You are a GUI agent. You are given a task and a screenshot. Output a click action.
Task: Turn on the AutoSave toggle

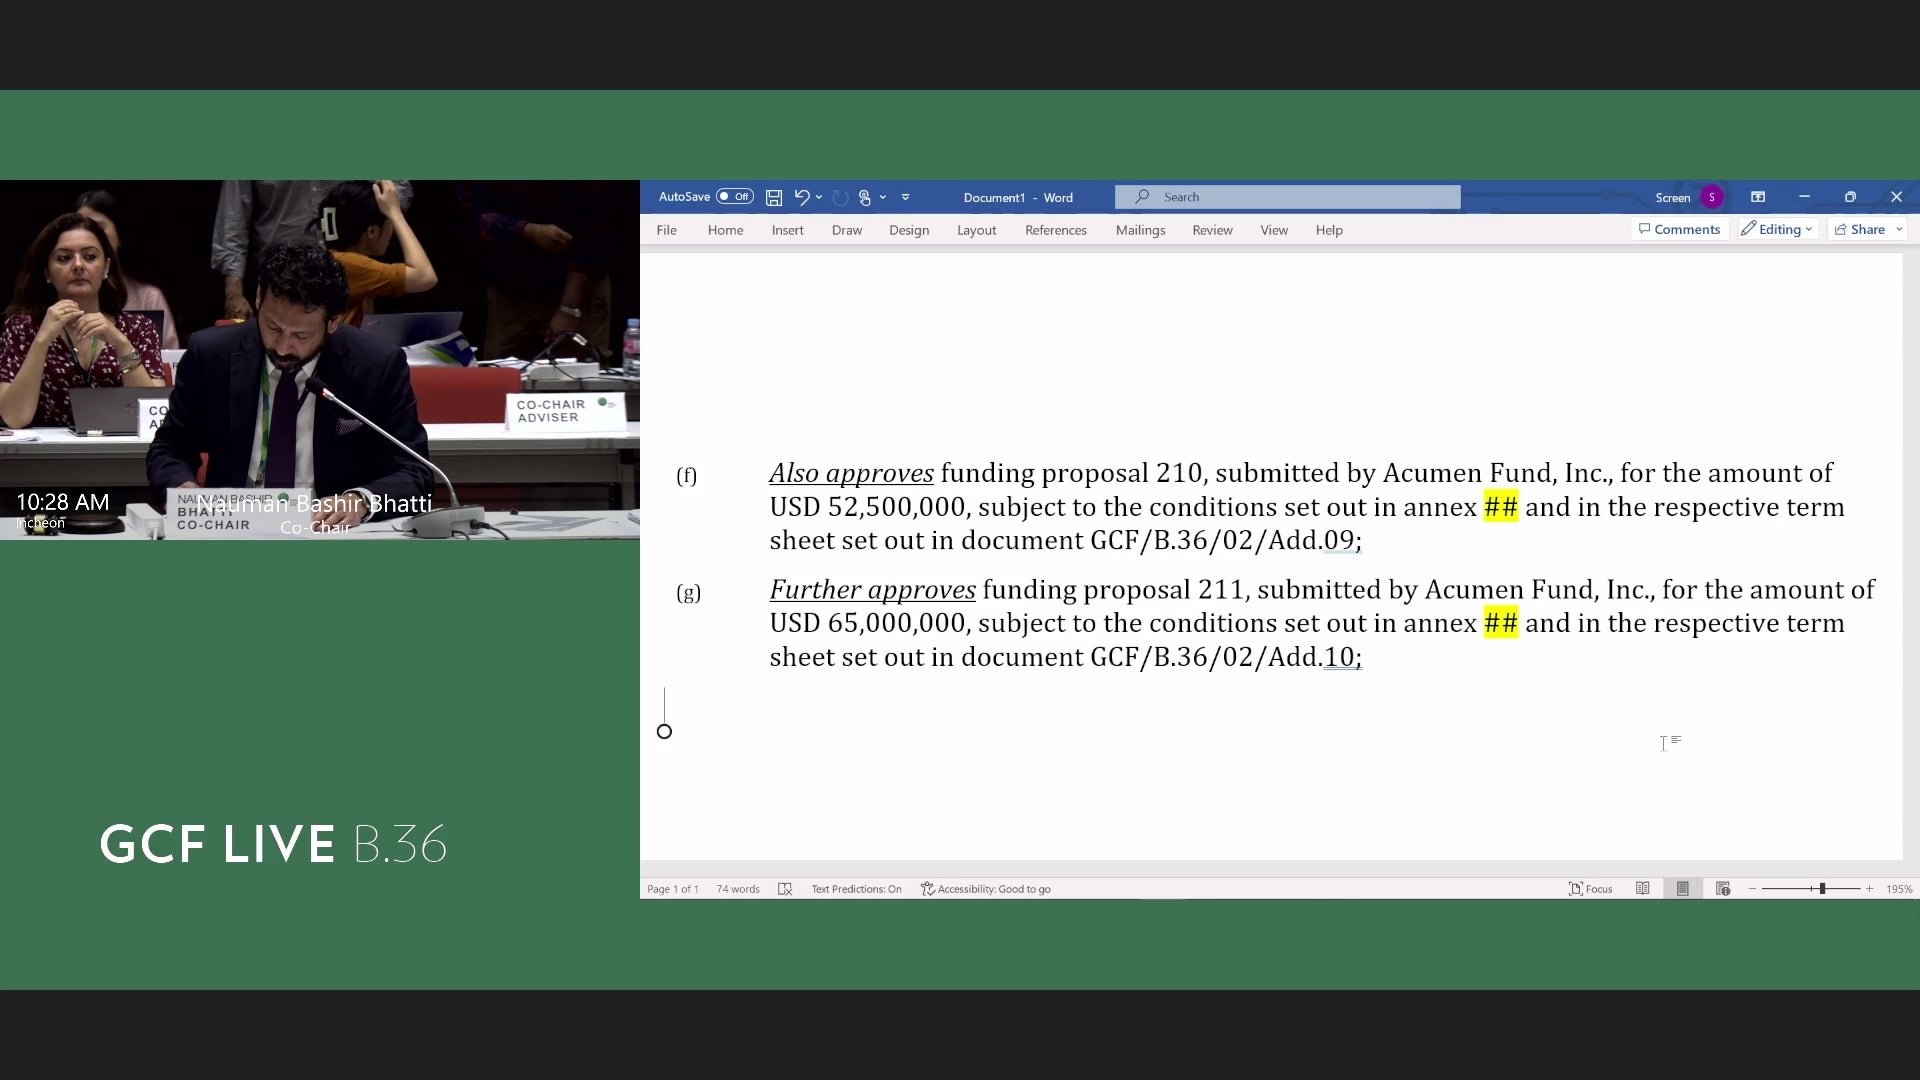click(735, 197)
